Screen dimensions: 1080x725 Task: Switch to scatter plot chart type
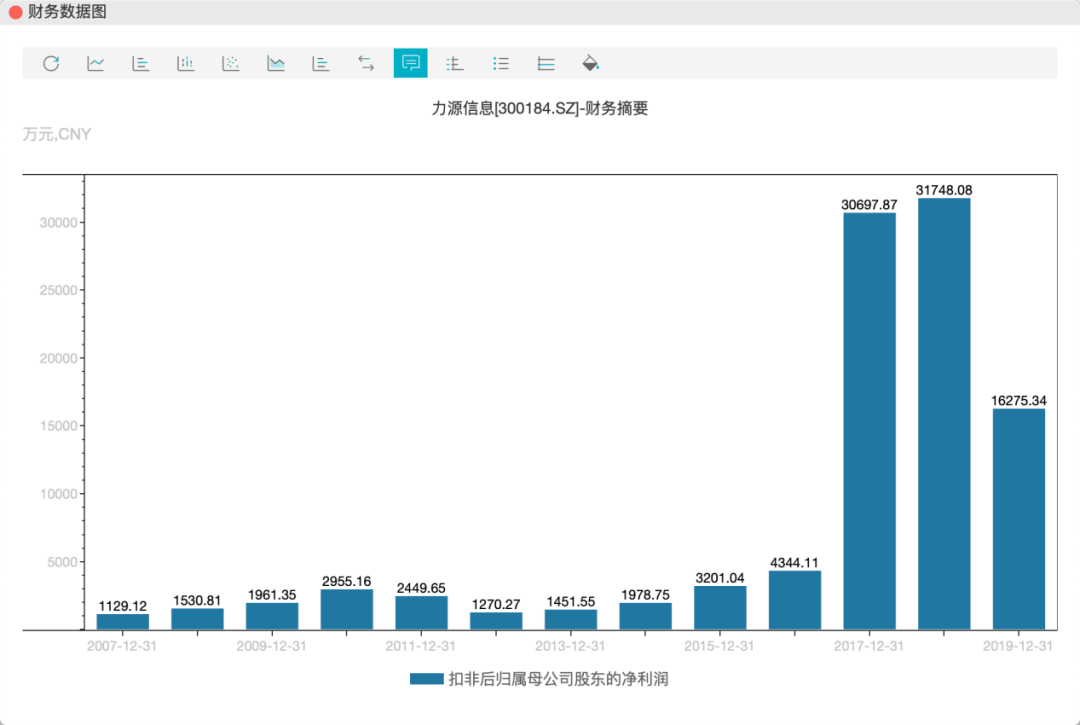tap(231, 63)
